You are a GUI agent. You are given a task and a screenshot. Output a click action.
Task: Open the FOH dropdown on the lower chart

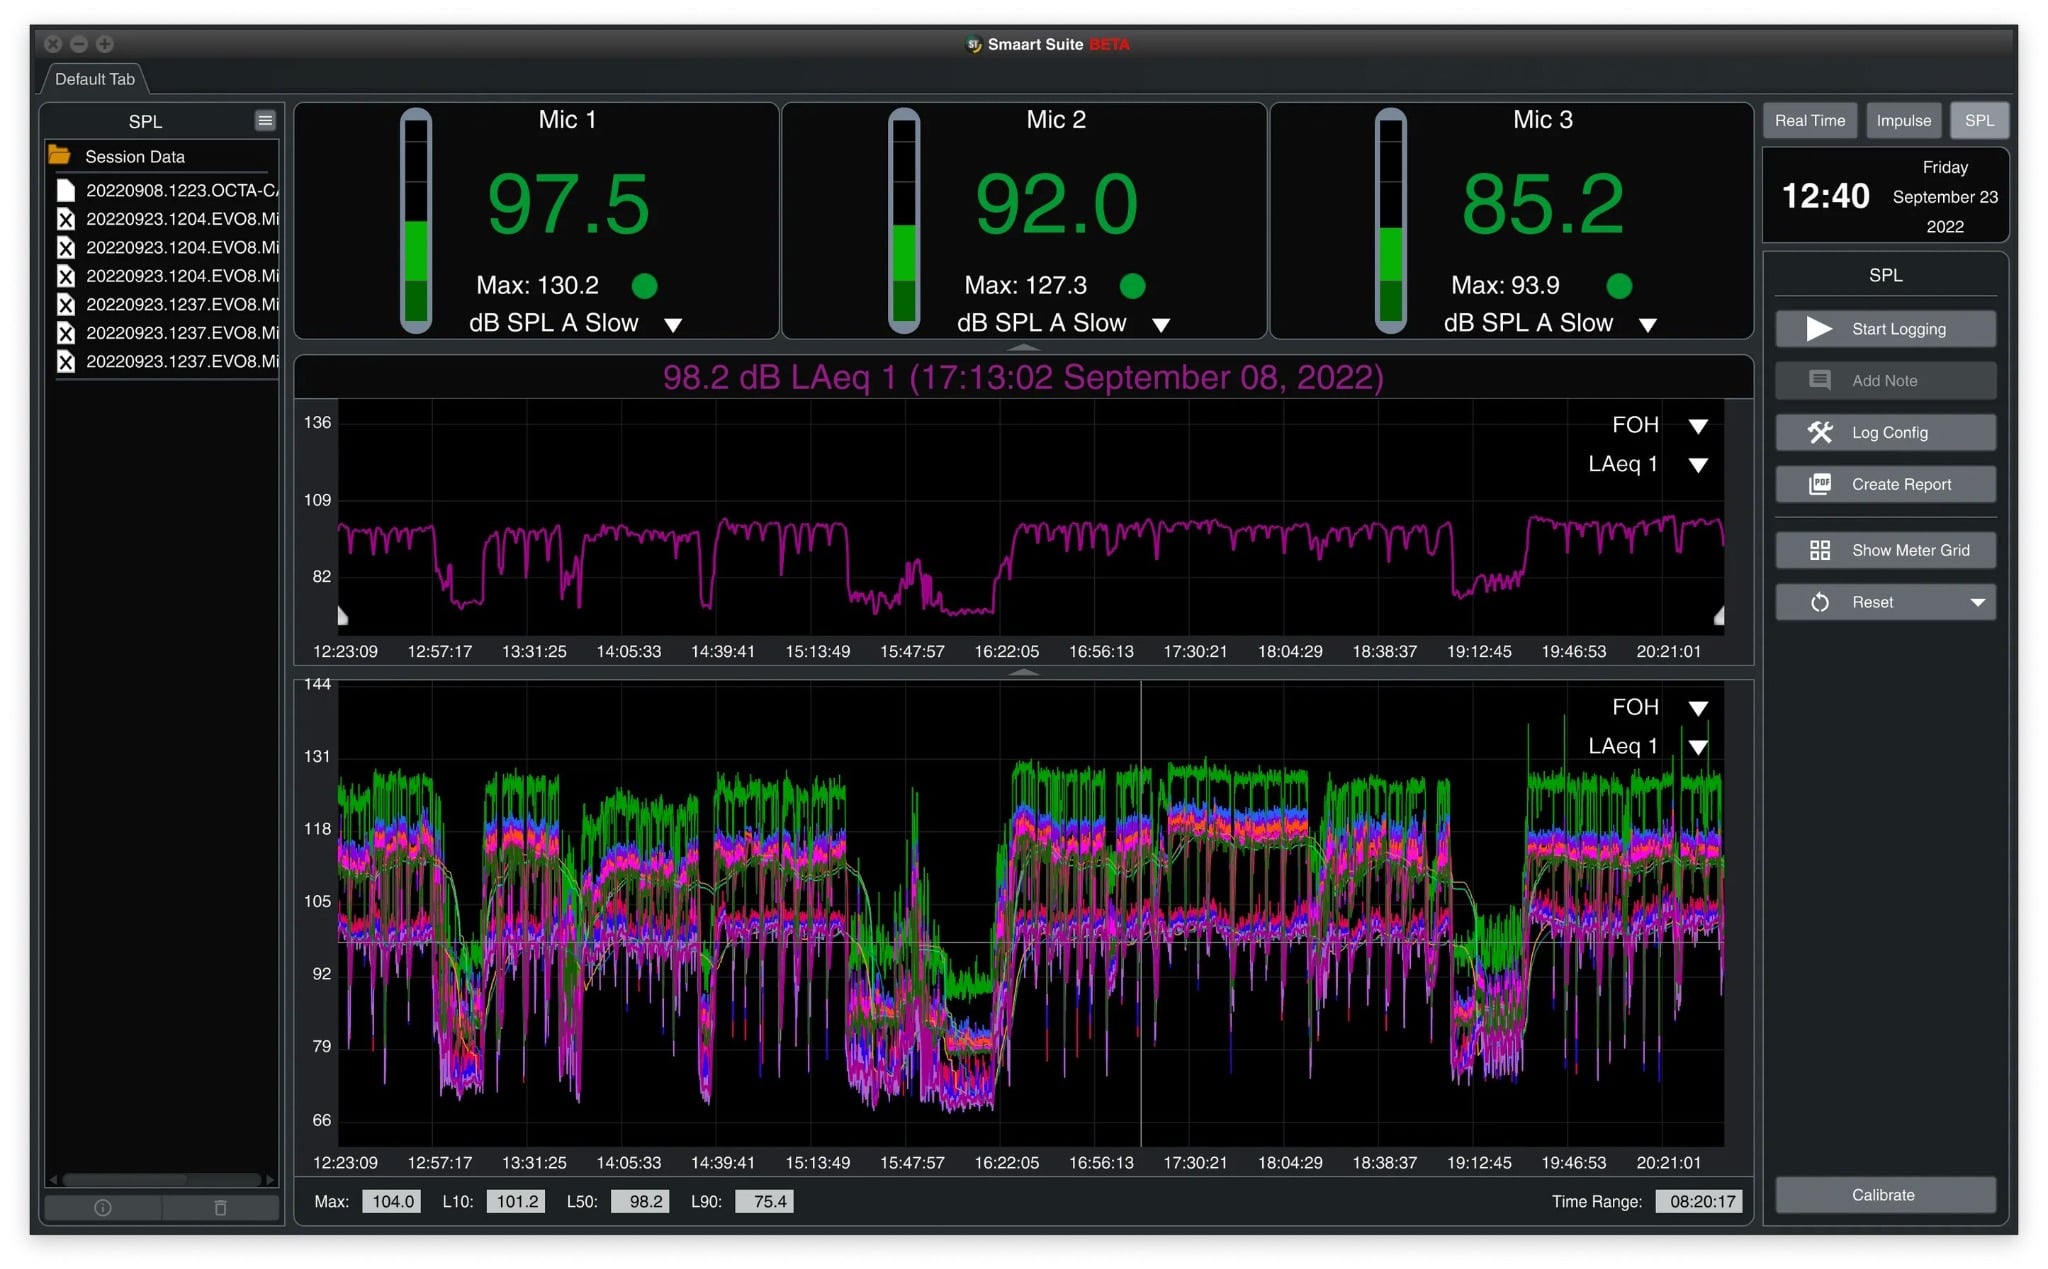pos(1697,707)
